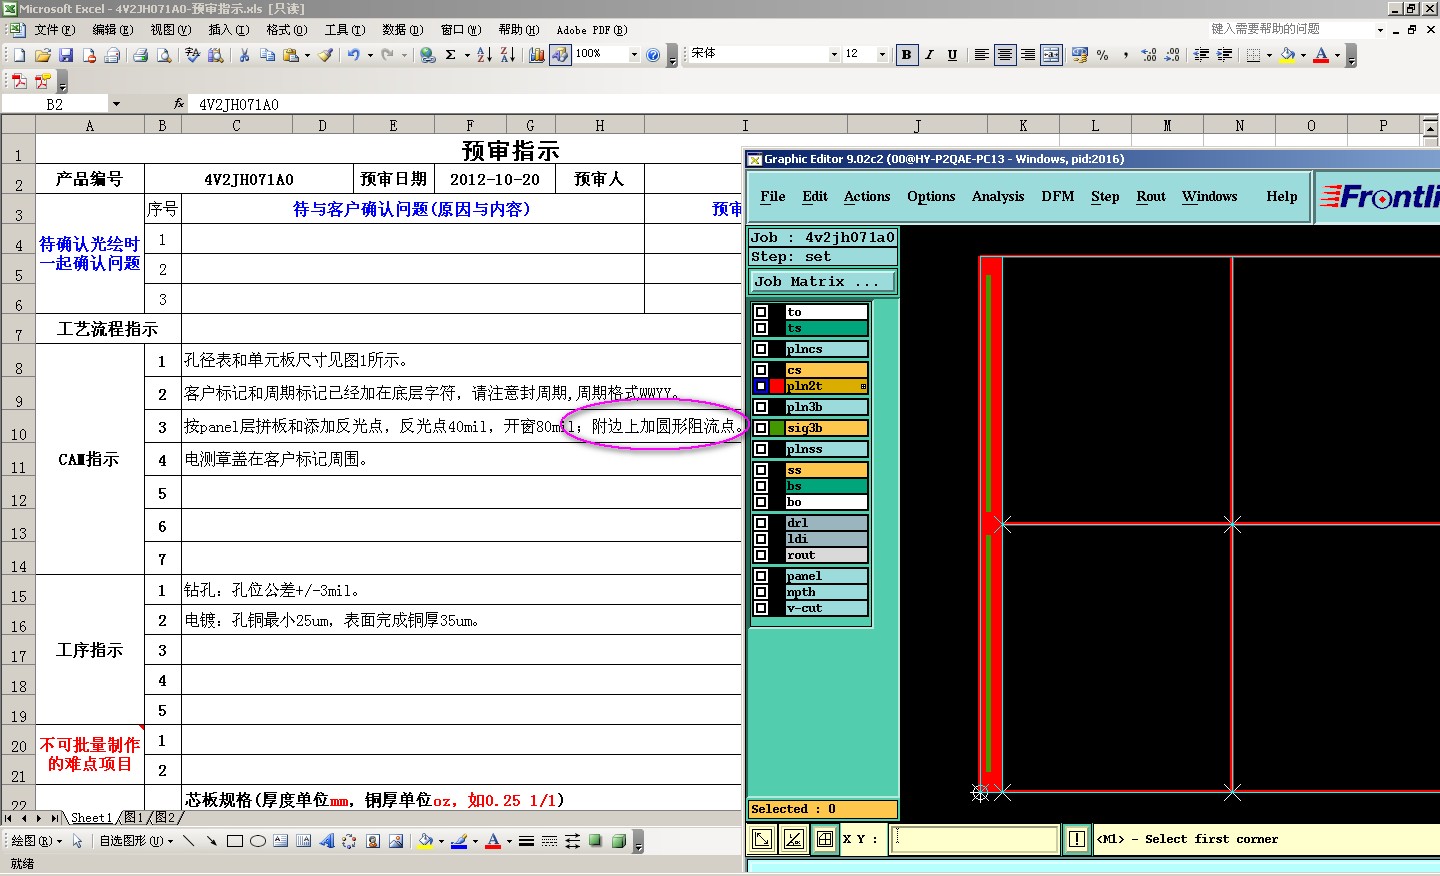Click the Format Painter brush icon

(326, 55)
